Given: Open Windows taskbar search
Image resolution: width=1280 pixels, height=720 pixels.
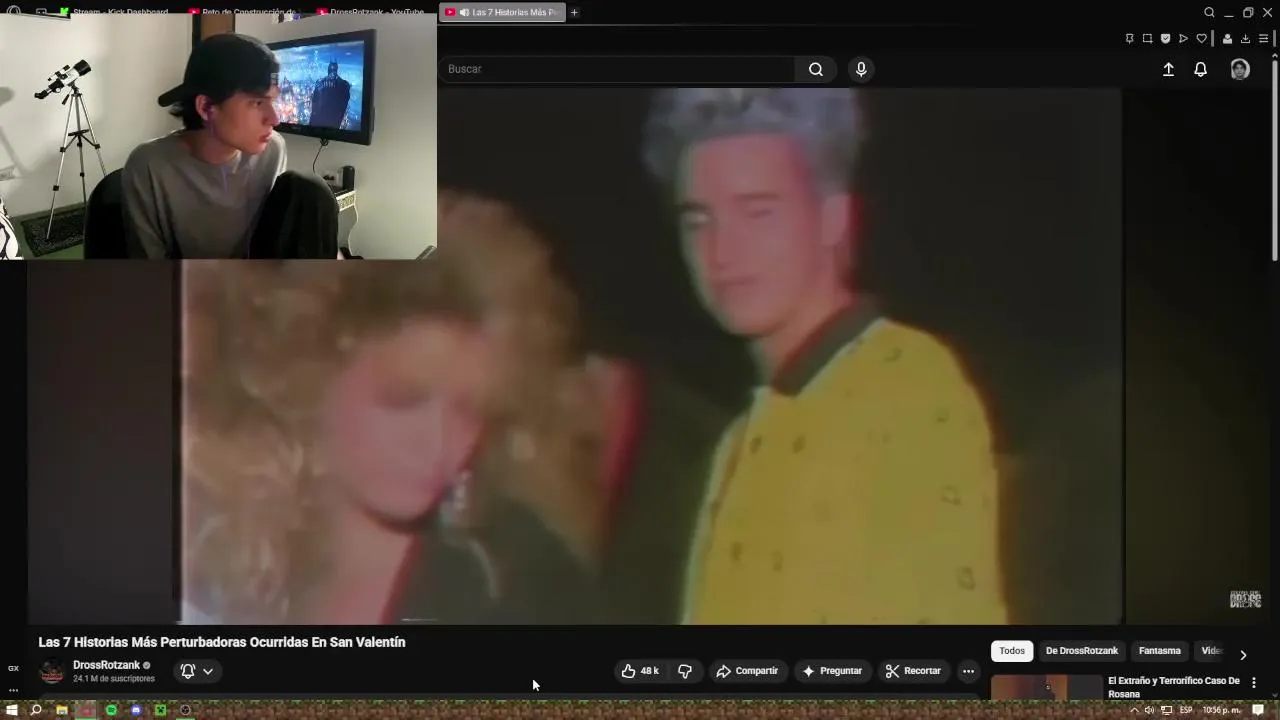Looking at the screenshot, I should coord(36,710).
